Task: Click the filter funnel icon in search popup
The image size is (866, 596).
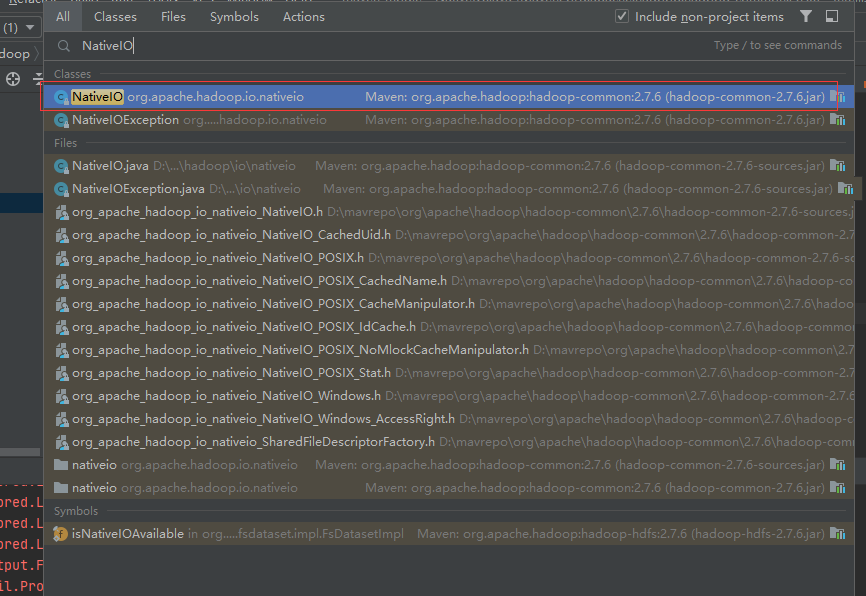Action: (x=807, y=16)
